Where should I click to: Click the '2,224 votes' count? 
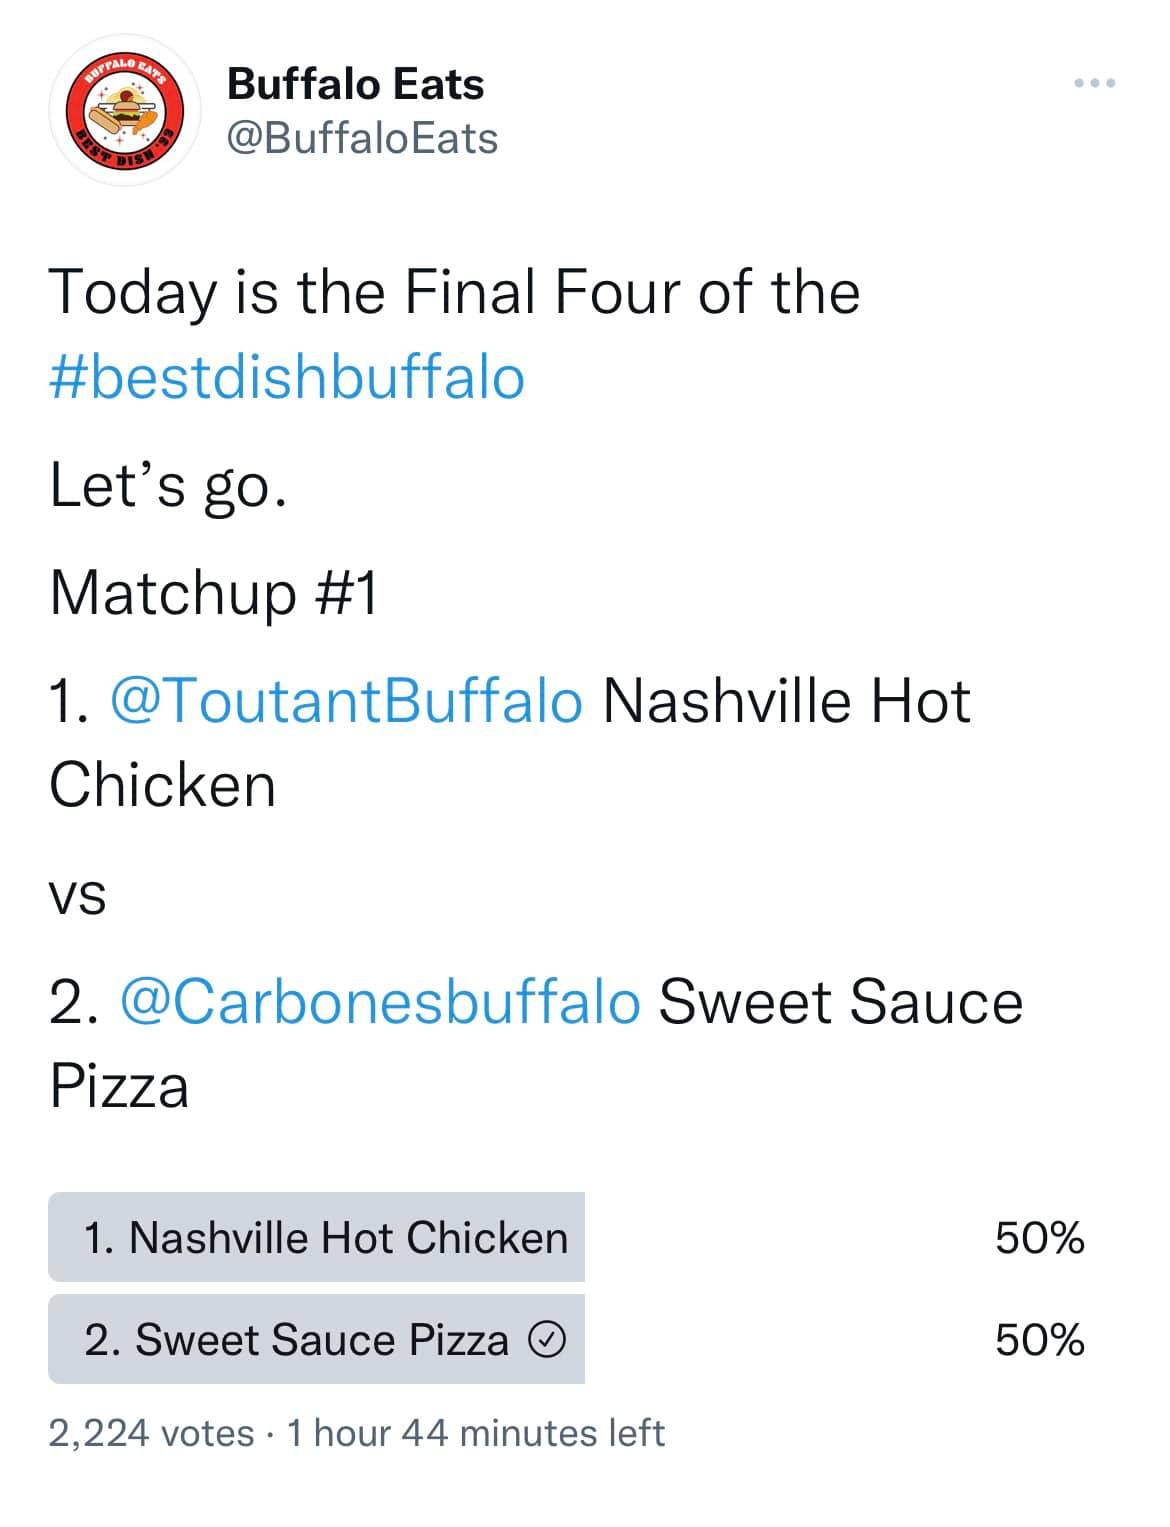pos(151,1433)
